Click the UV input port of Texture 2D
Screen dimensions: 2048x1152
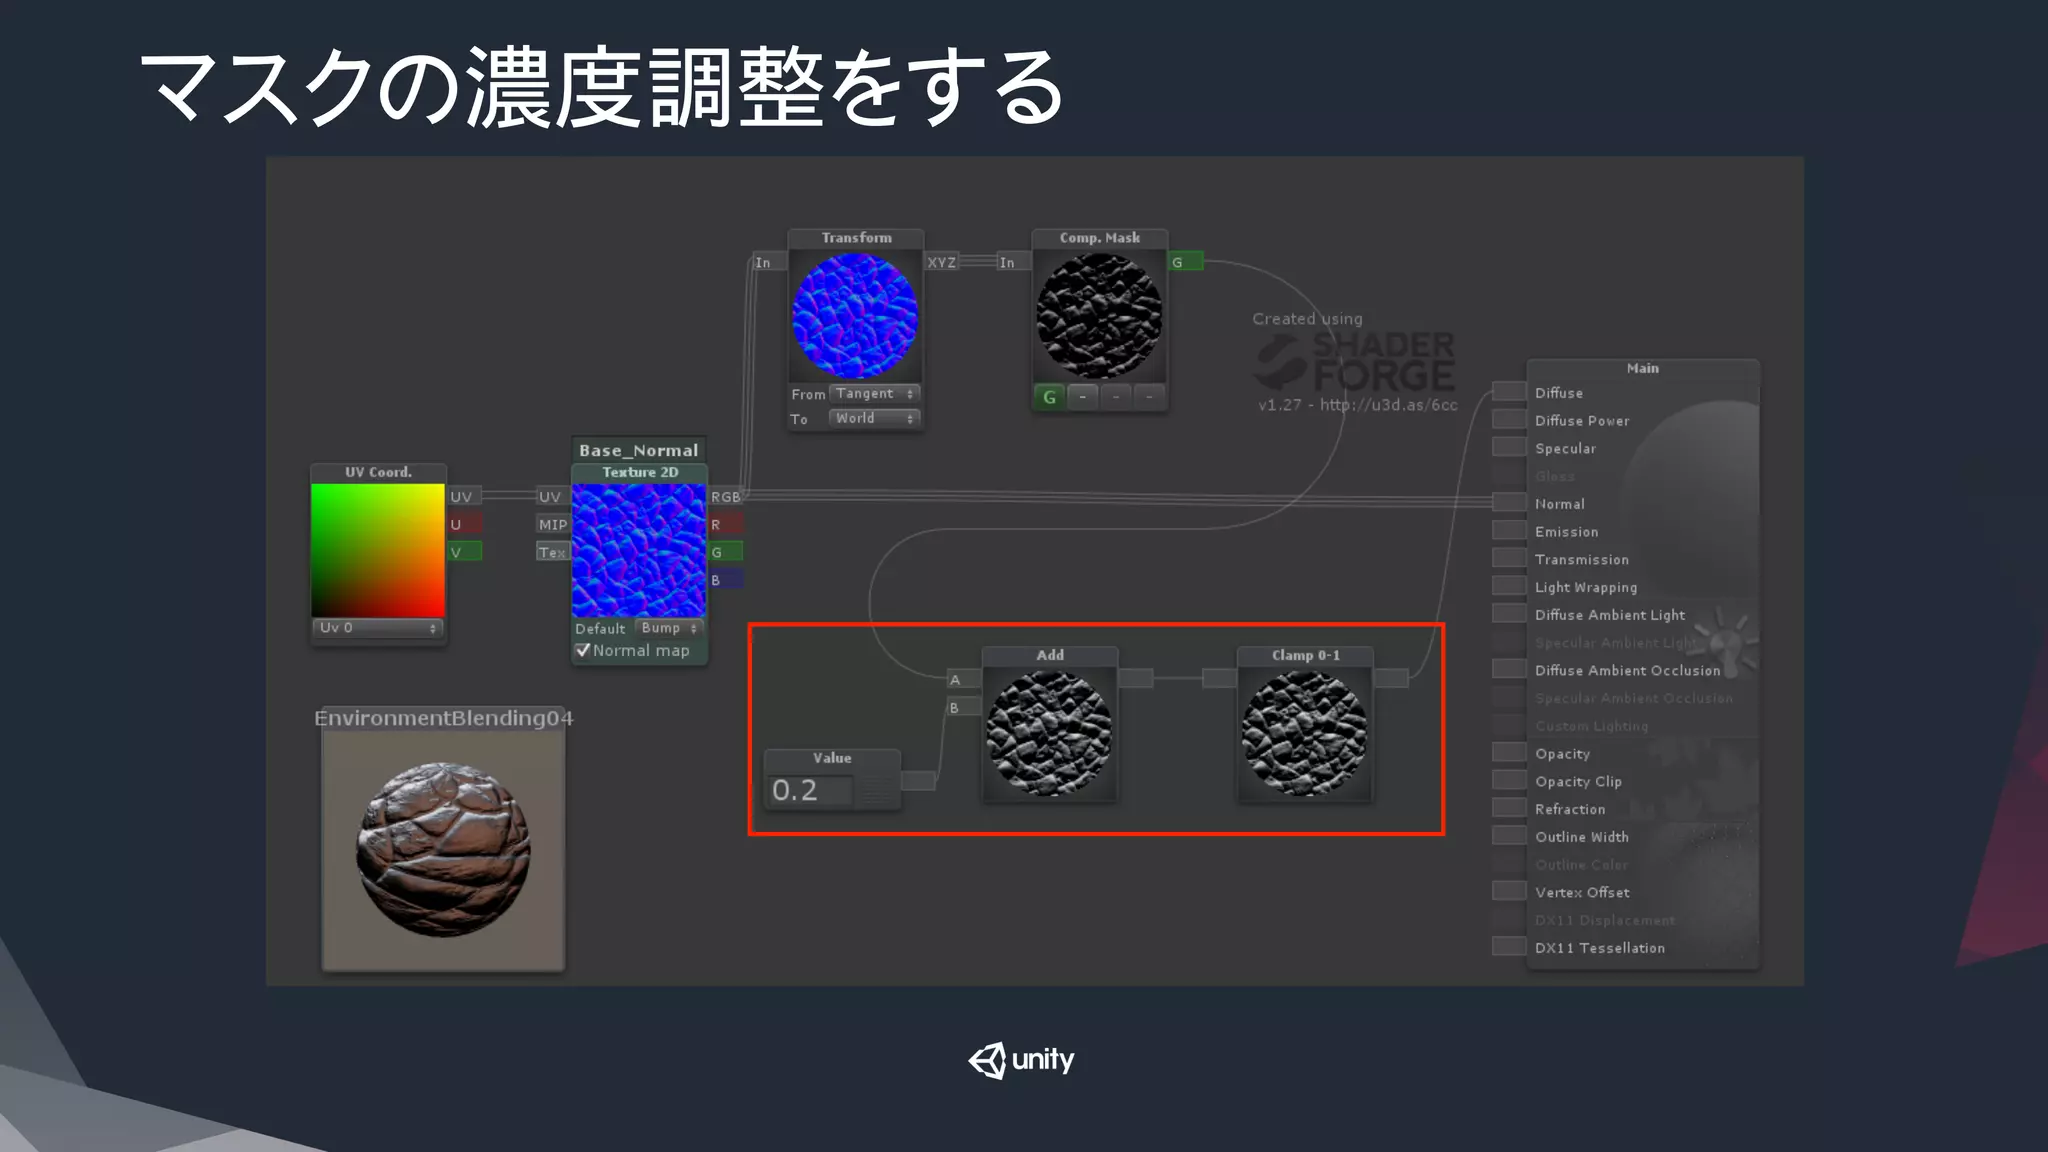pos(552,496)
